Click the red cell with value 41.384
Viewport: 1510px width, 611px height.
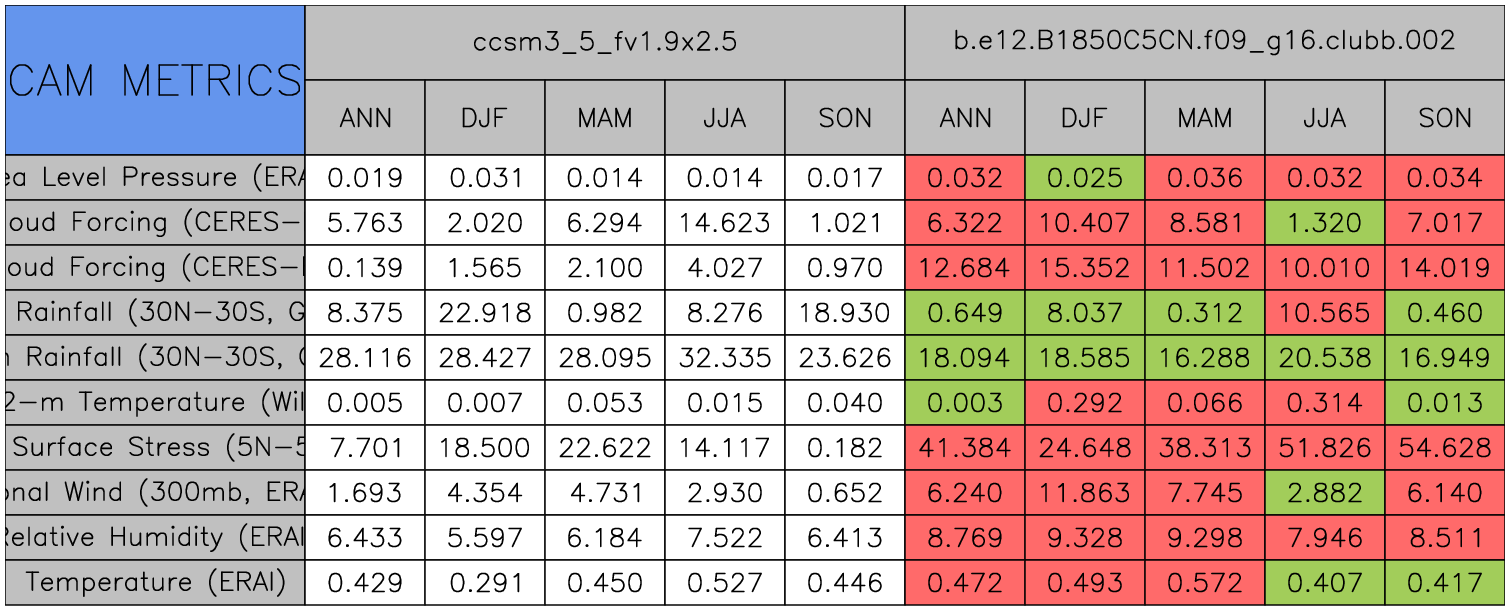pos(965,447)
